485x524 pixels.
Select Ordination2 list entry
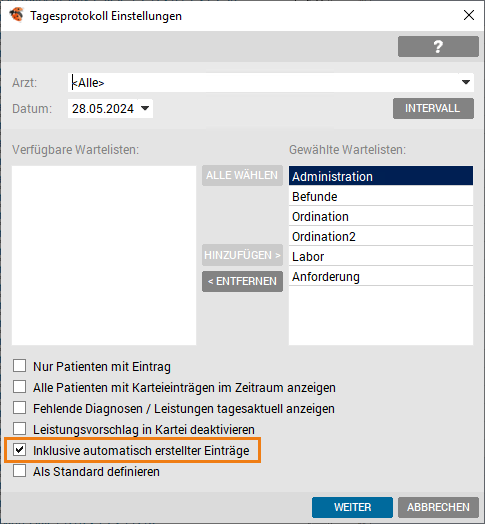pyautogui.click(x=381, y=237)
